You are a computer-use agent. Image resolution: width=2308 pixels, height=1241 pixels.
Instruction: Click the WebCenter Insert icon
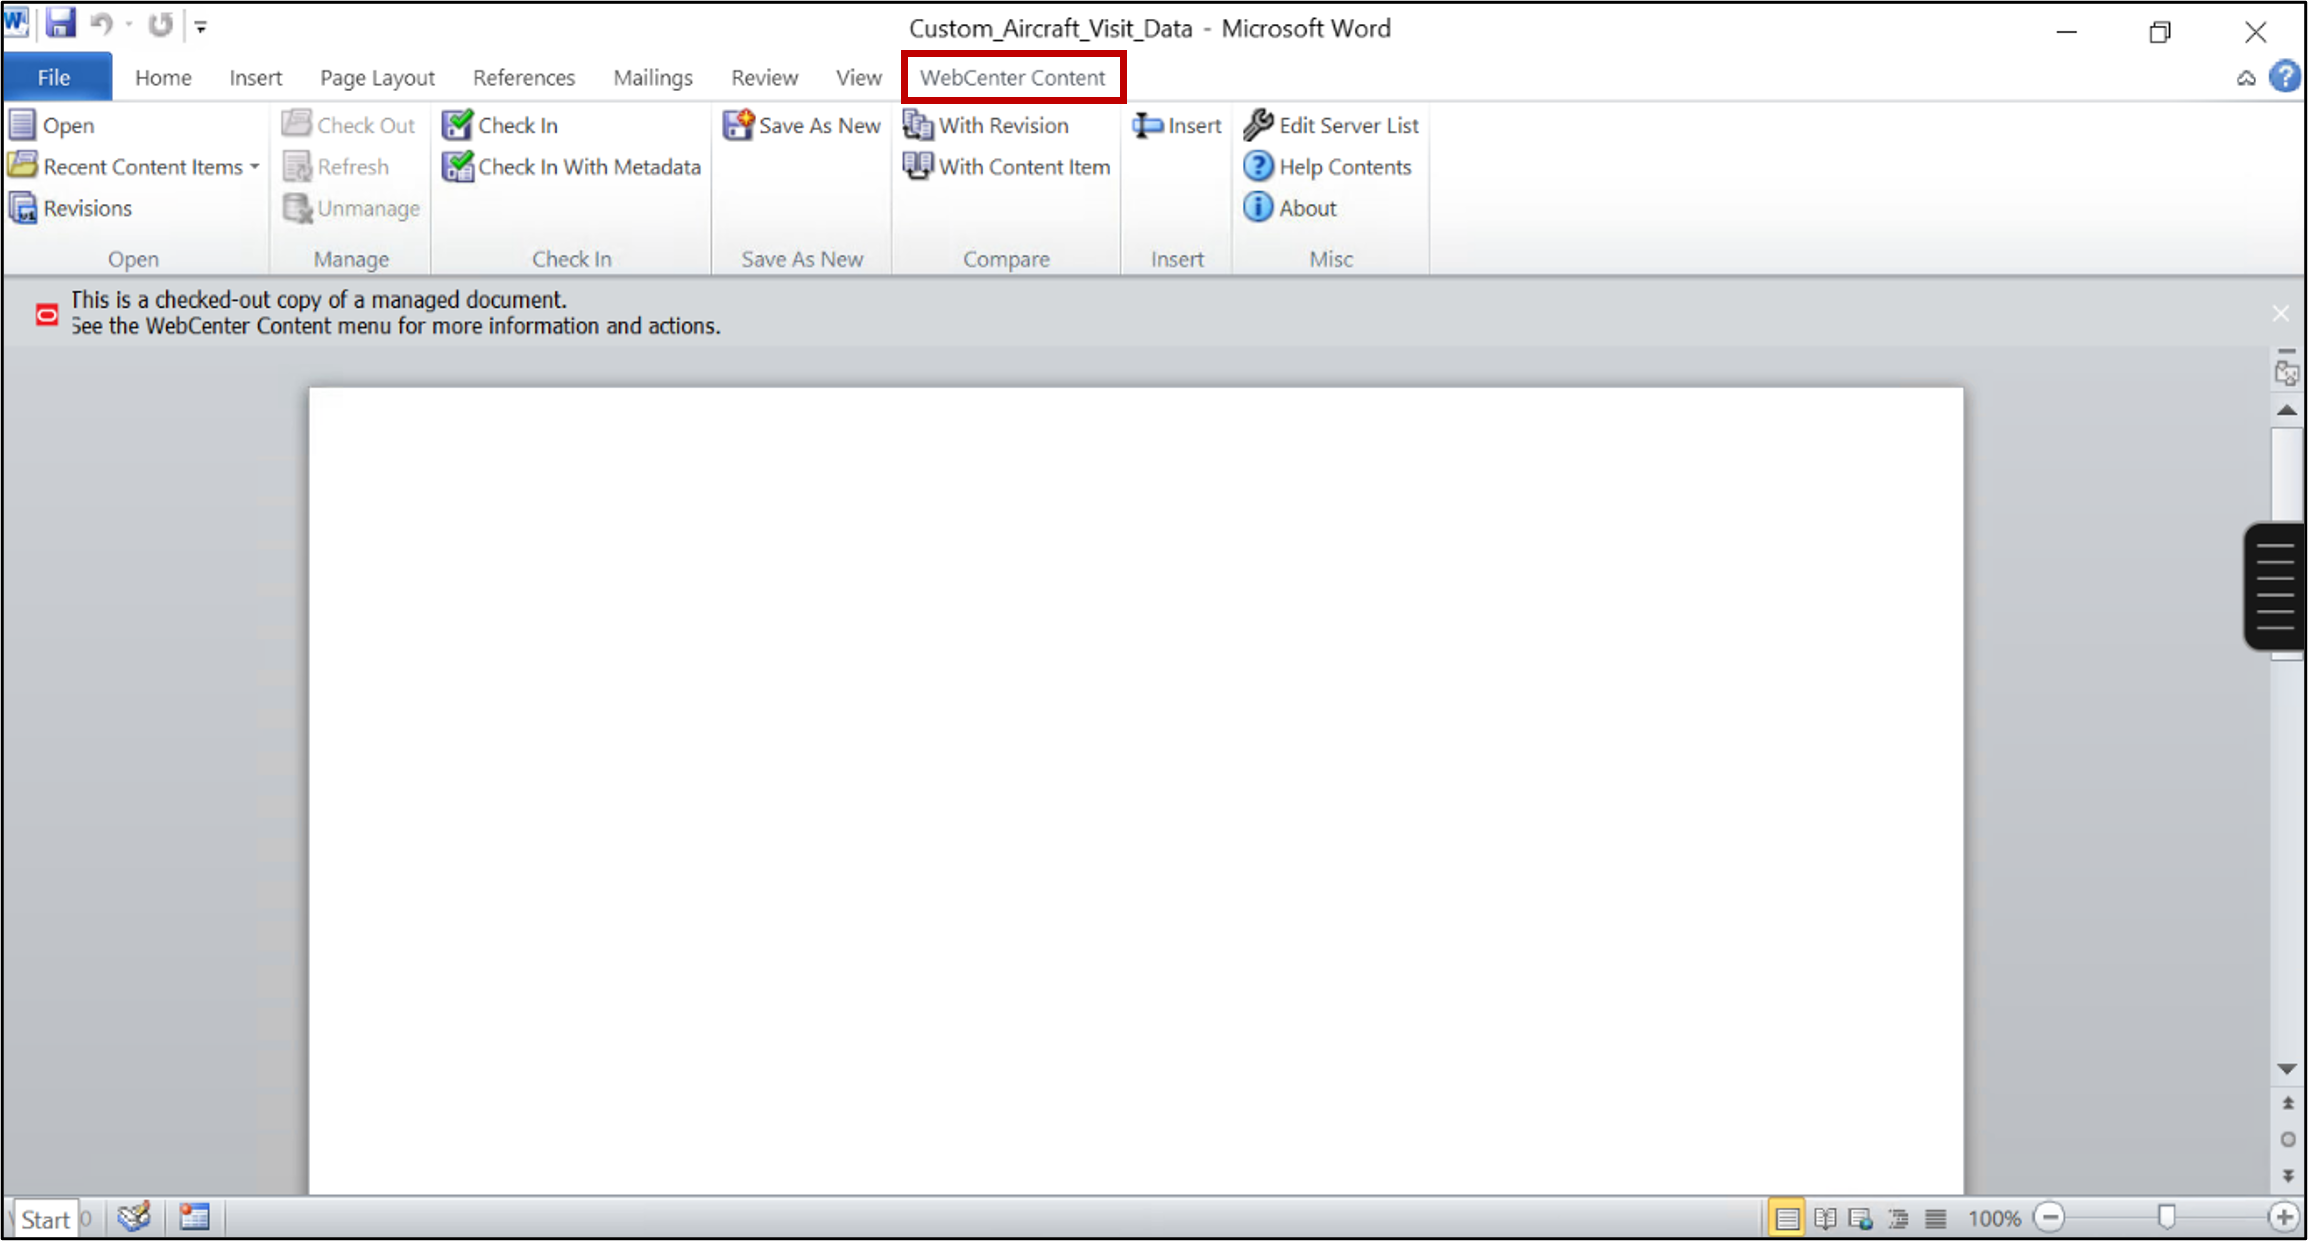pyautogui.click(x=1147, y=125)
